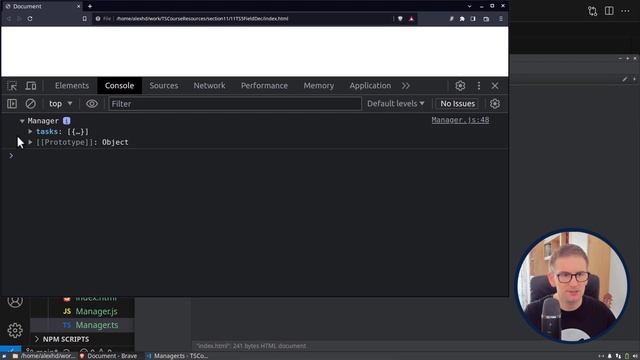Show the console sidebar

click(x=12, y=104)
